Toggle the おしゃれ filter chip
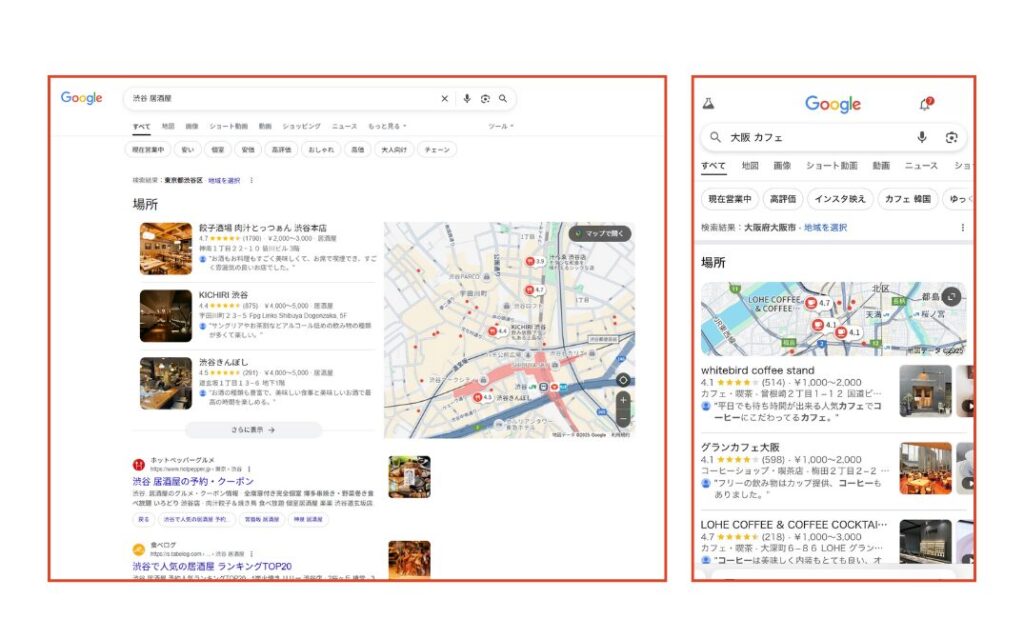The width and height of the screenshot is (1024, 619). pos(321,150)
